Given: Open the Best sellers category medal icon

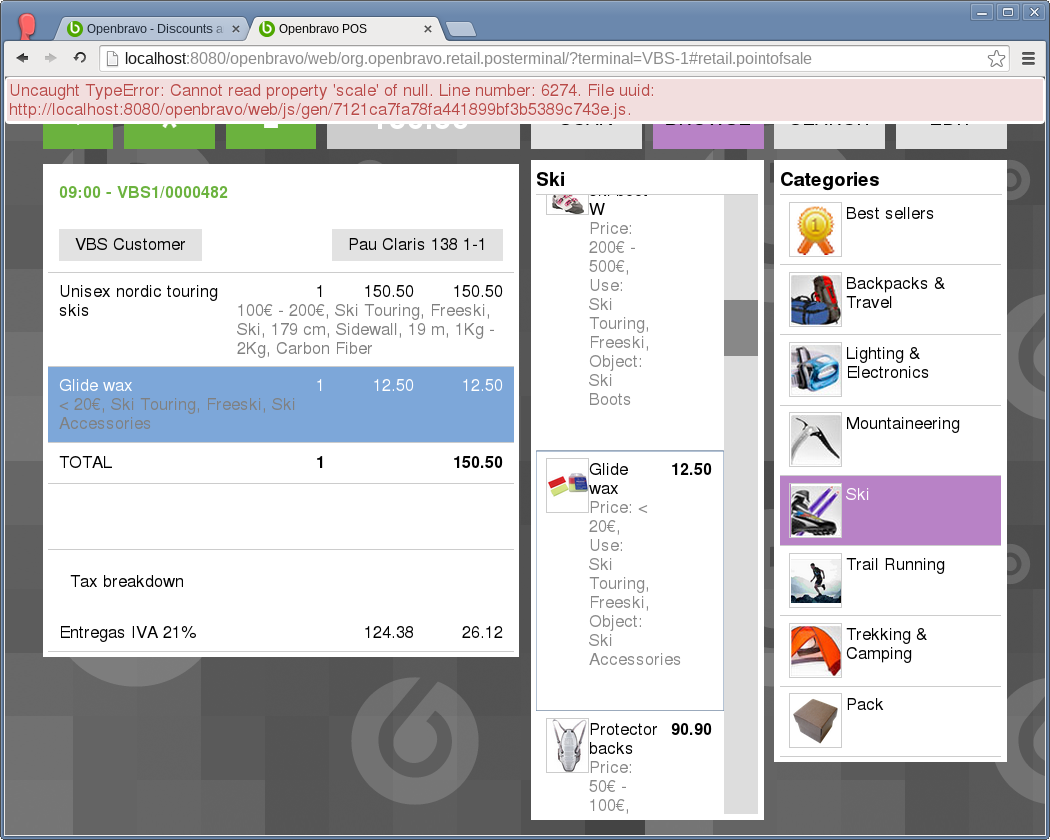Looking at the screenshot, I should point(815,229).
